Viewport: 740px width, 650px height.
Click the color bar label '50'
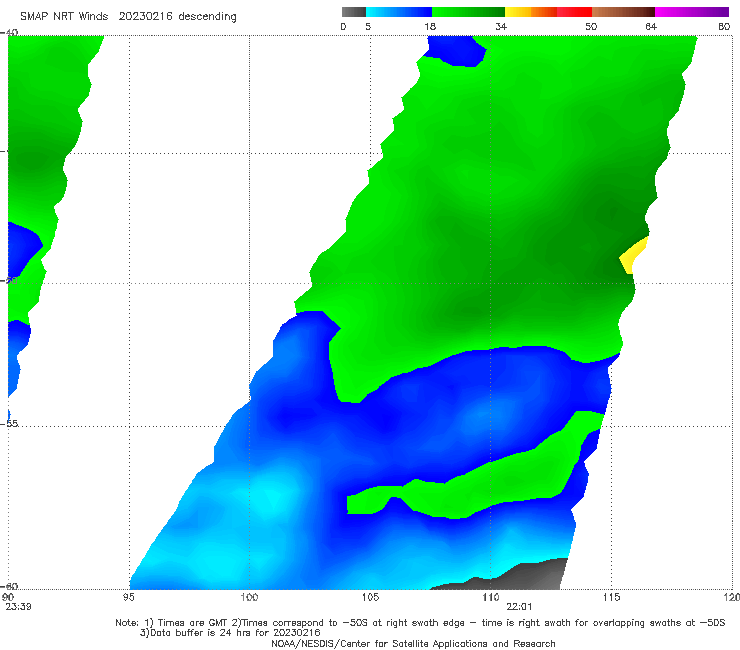pos(591,26)
